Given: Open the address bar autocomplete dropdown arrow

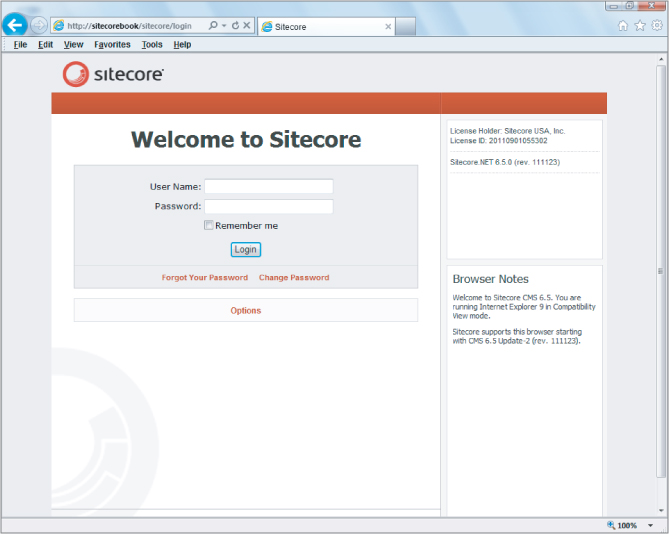Looking at the screenshot, I should (224, 25).
